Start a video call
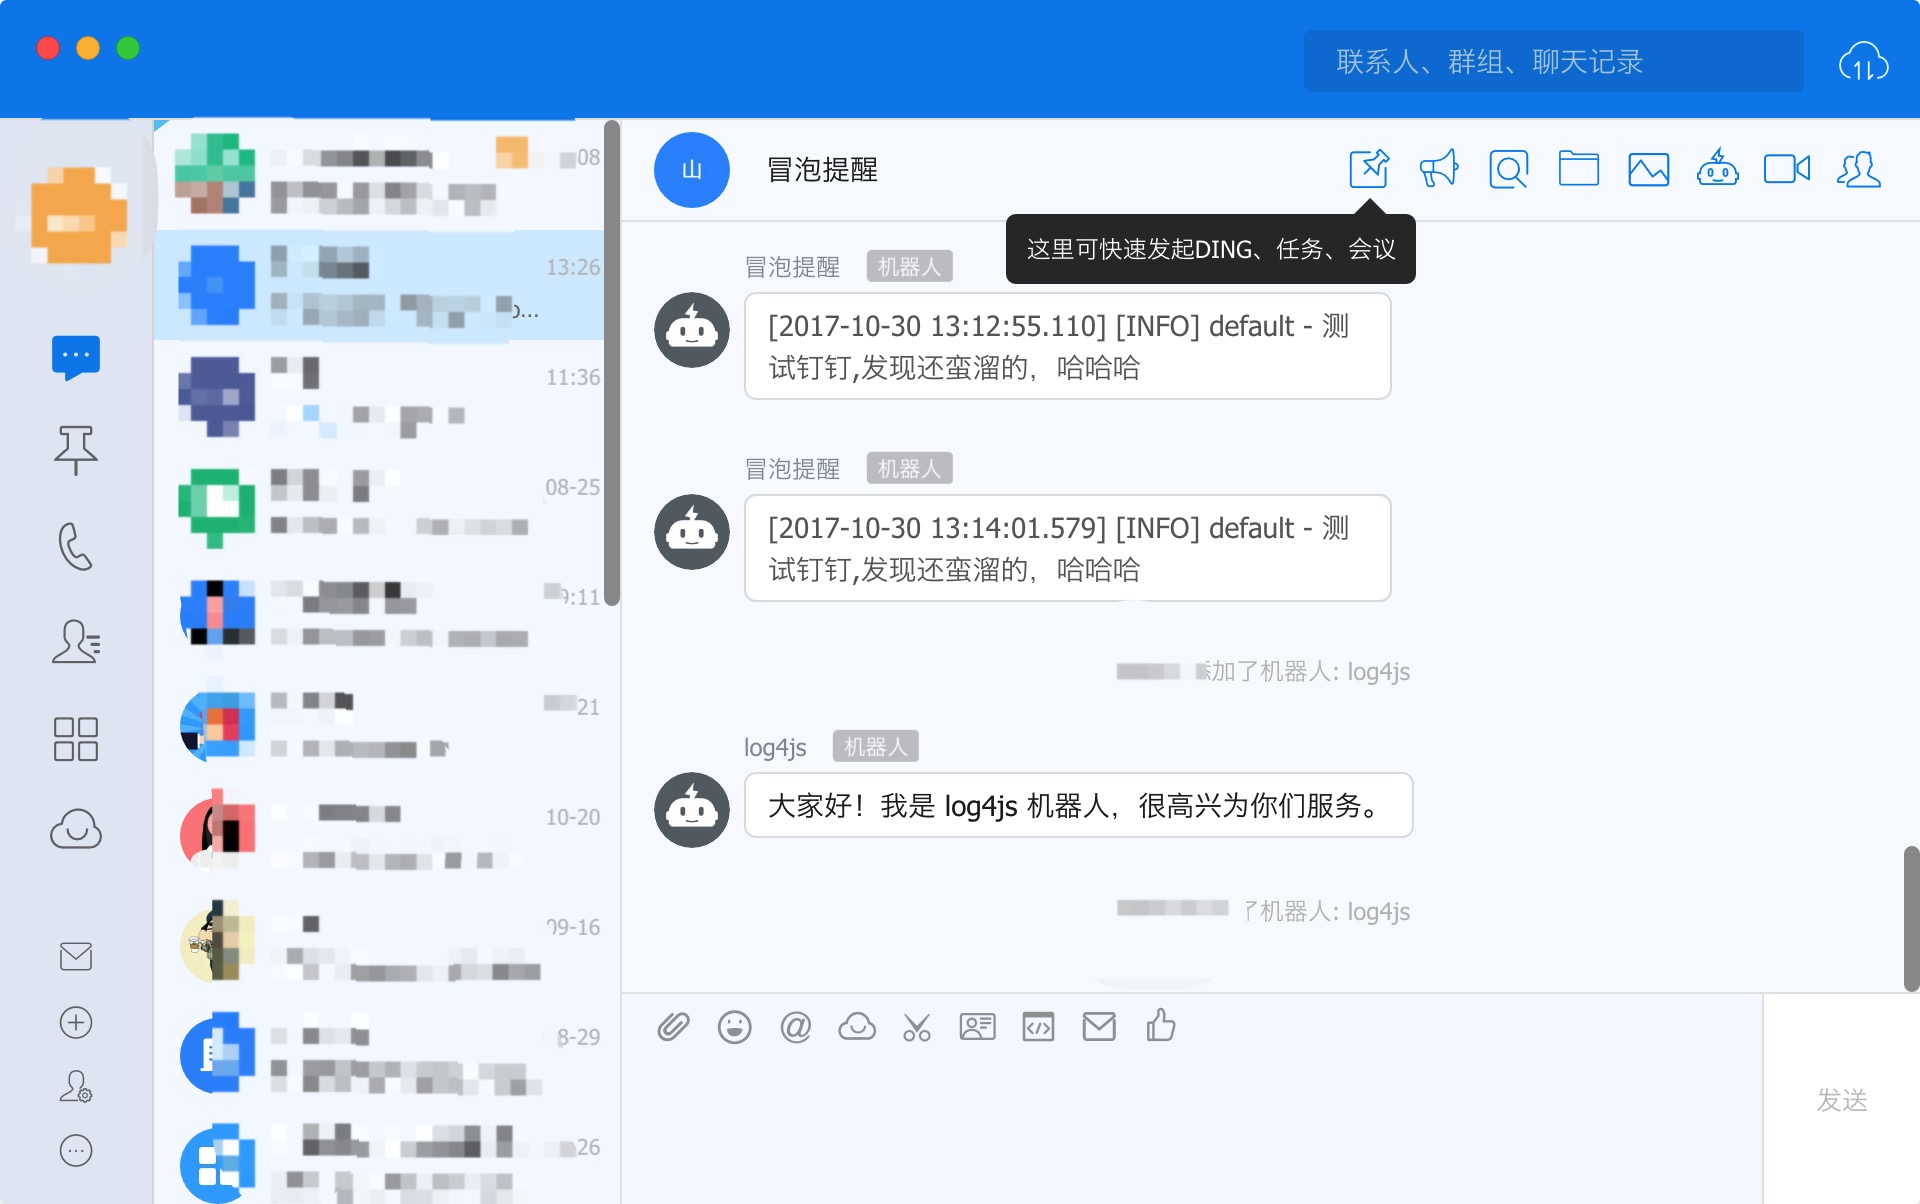1920x1204 pixels. (1787, 169)
